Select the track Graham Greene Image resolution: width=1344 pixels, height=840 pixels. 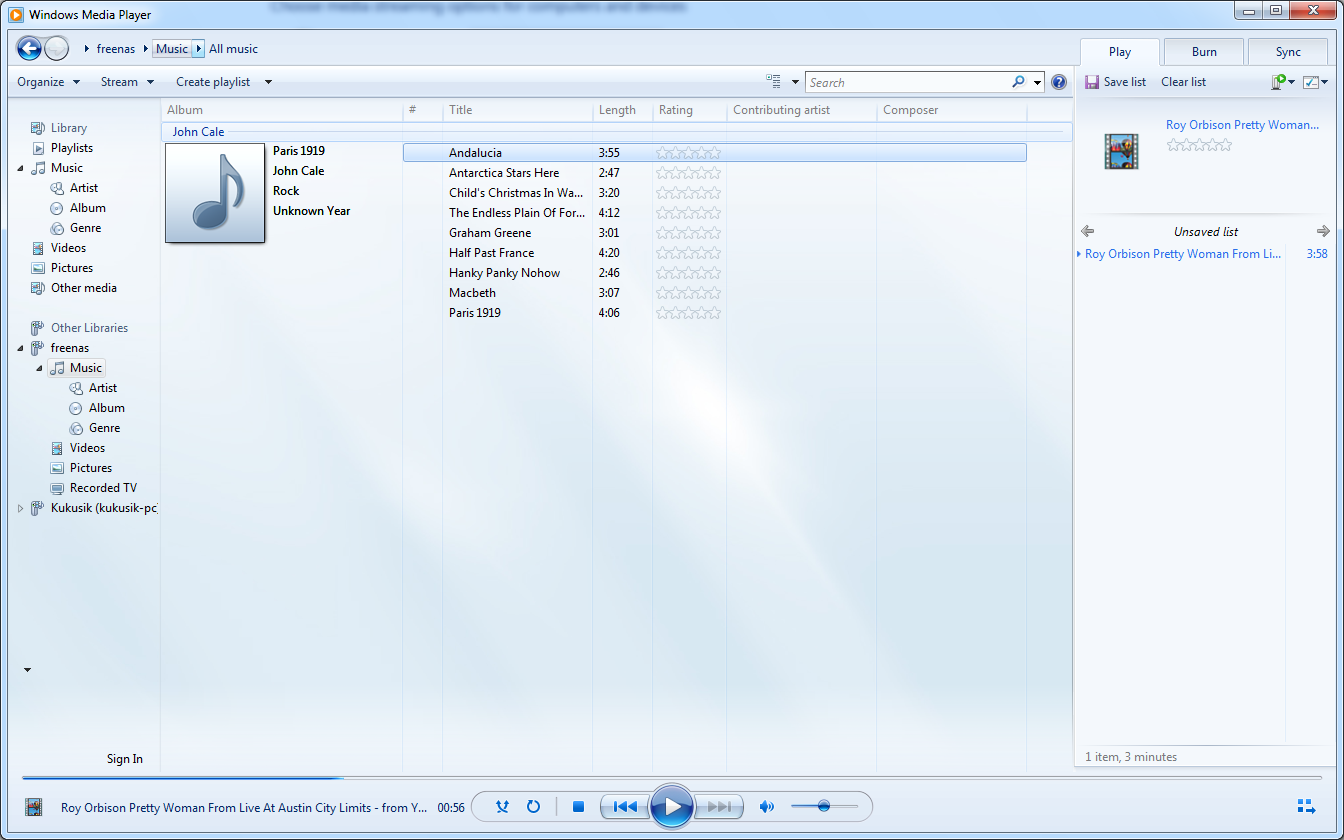click(490, 233)
